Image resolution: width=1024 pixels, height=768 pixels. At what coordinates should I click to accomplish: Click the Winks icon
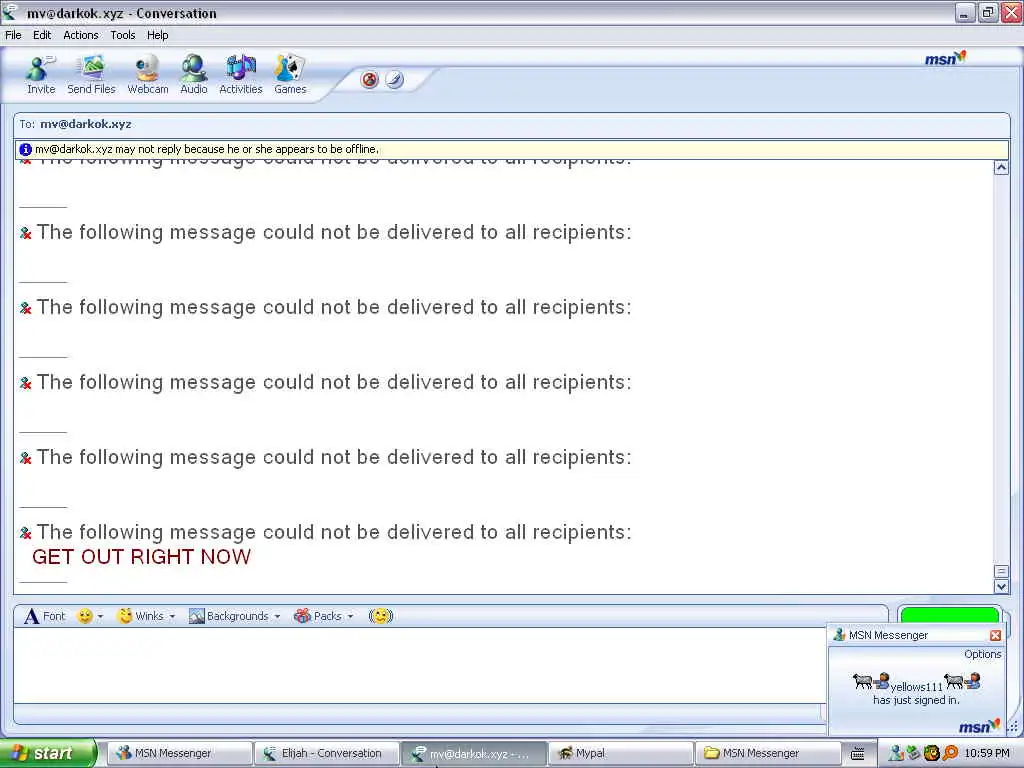[125, 616]
